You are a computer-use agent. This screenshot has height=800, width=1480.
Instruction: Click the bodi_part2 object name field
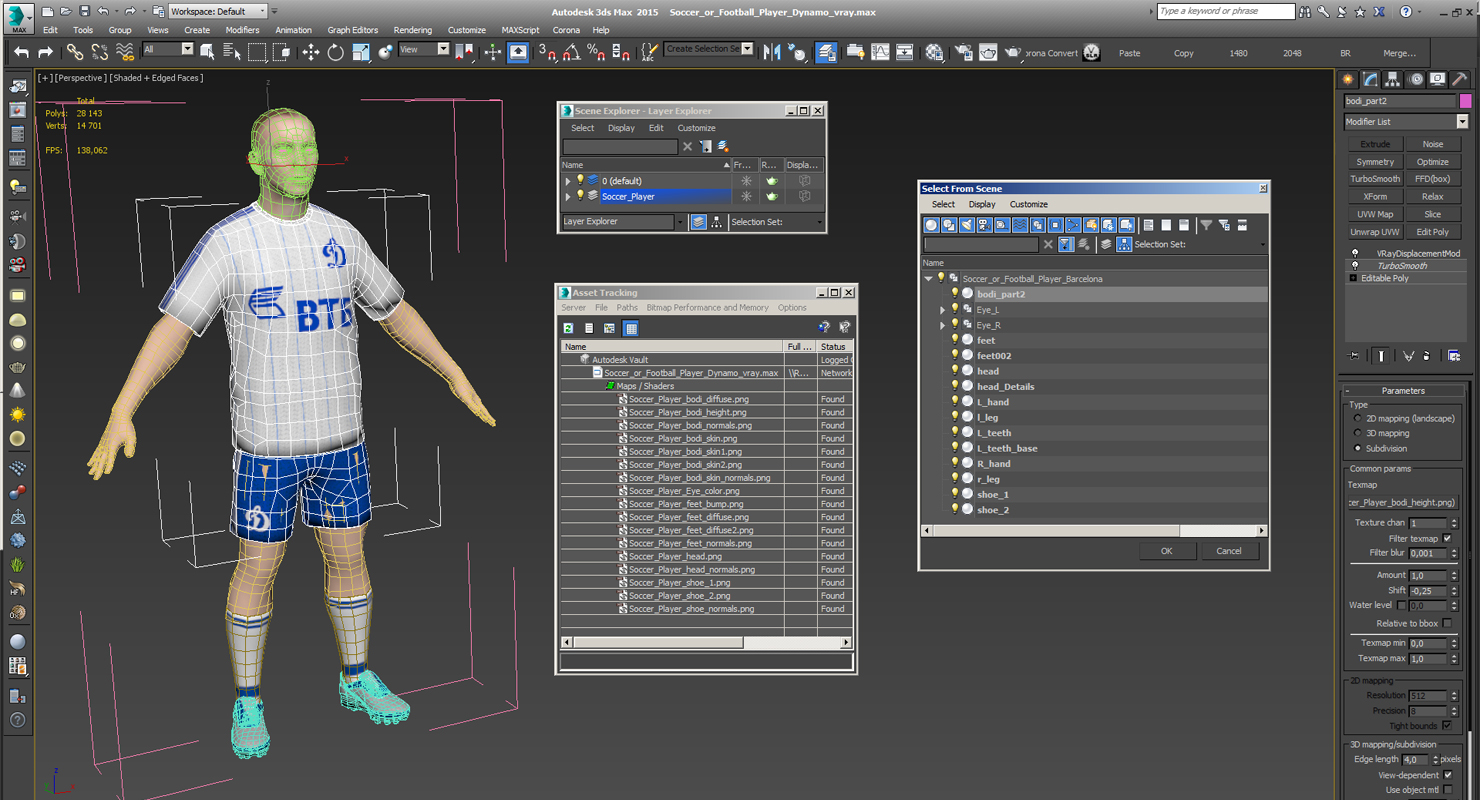1400,101
